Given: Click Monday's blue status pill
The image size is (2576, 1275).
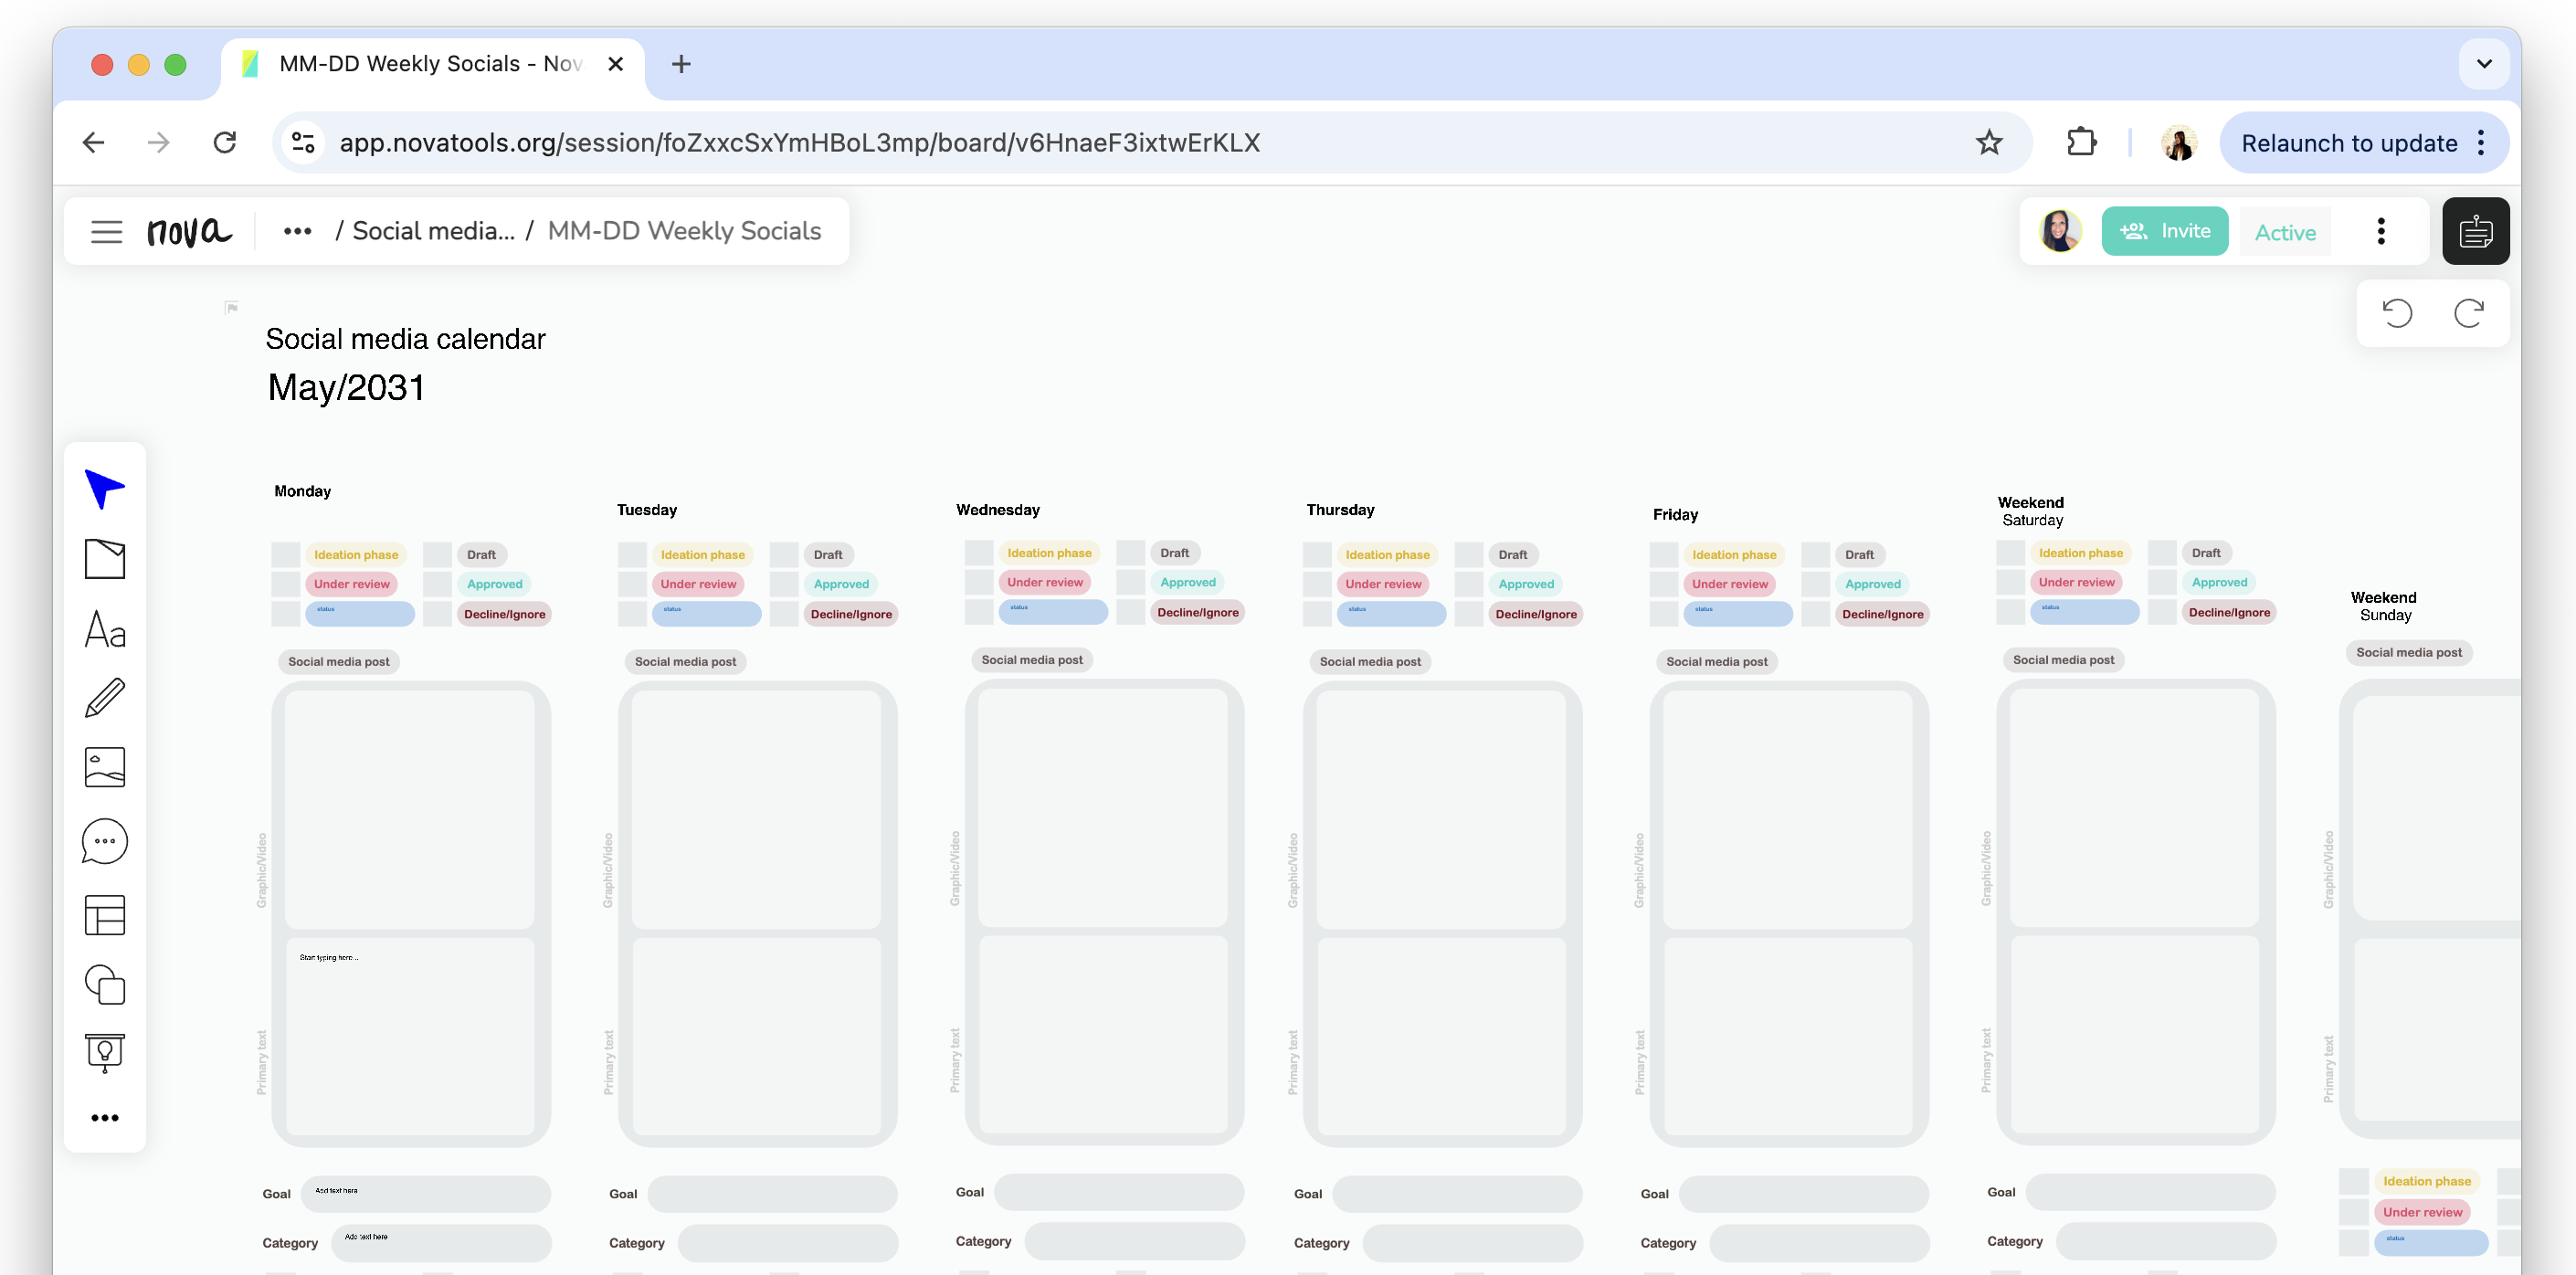Looking at the screenshot, I should (360, 613).
